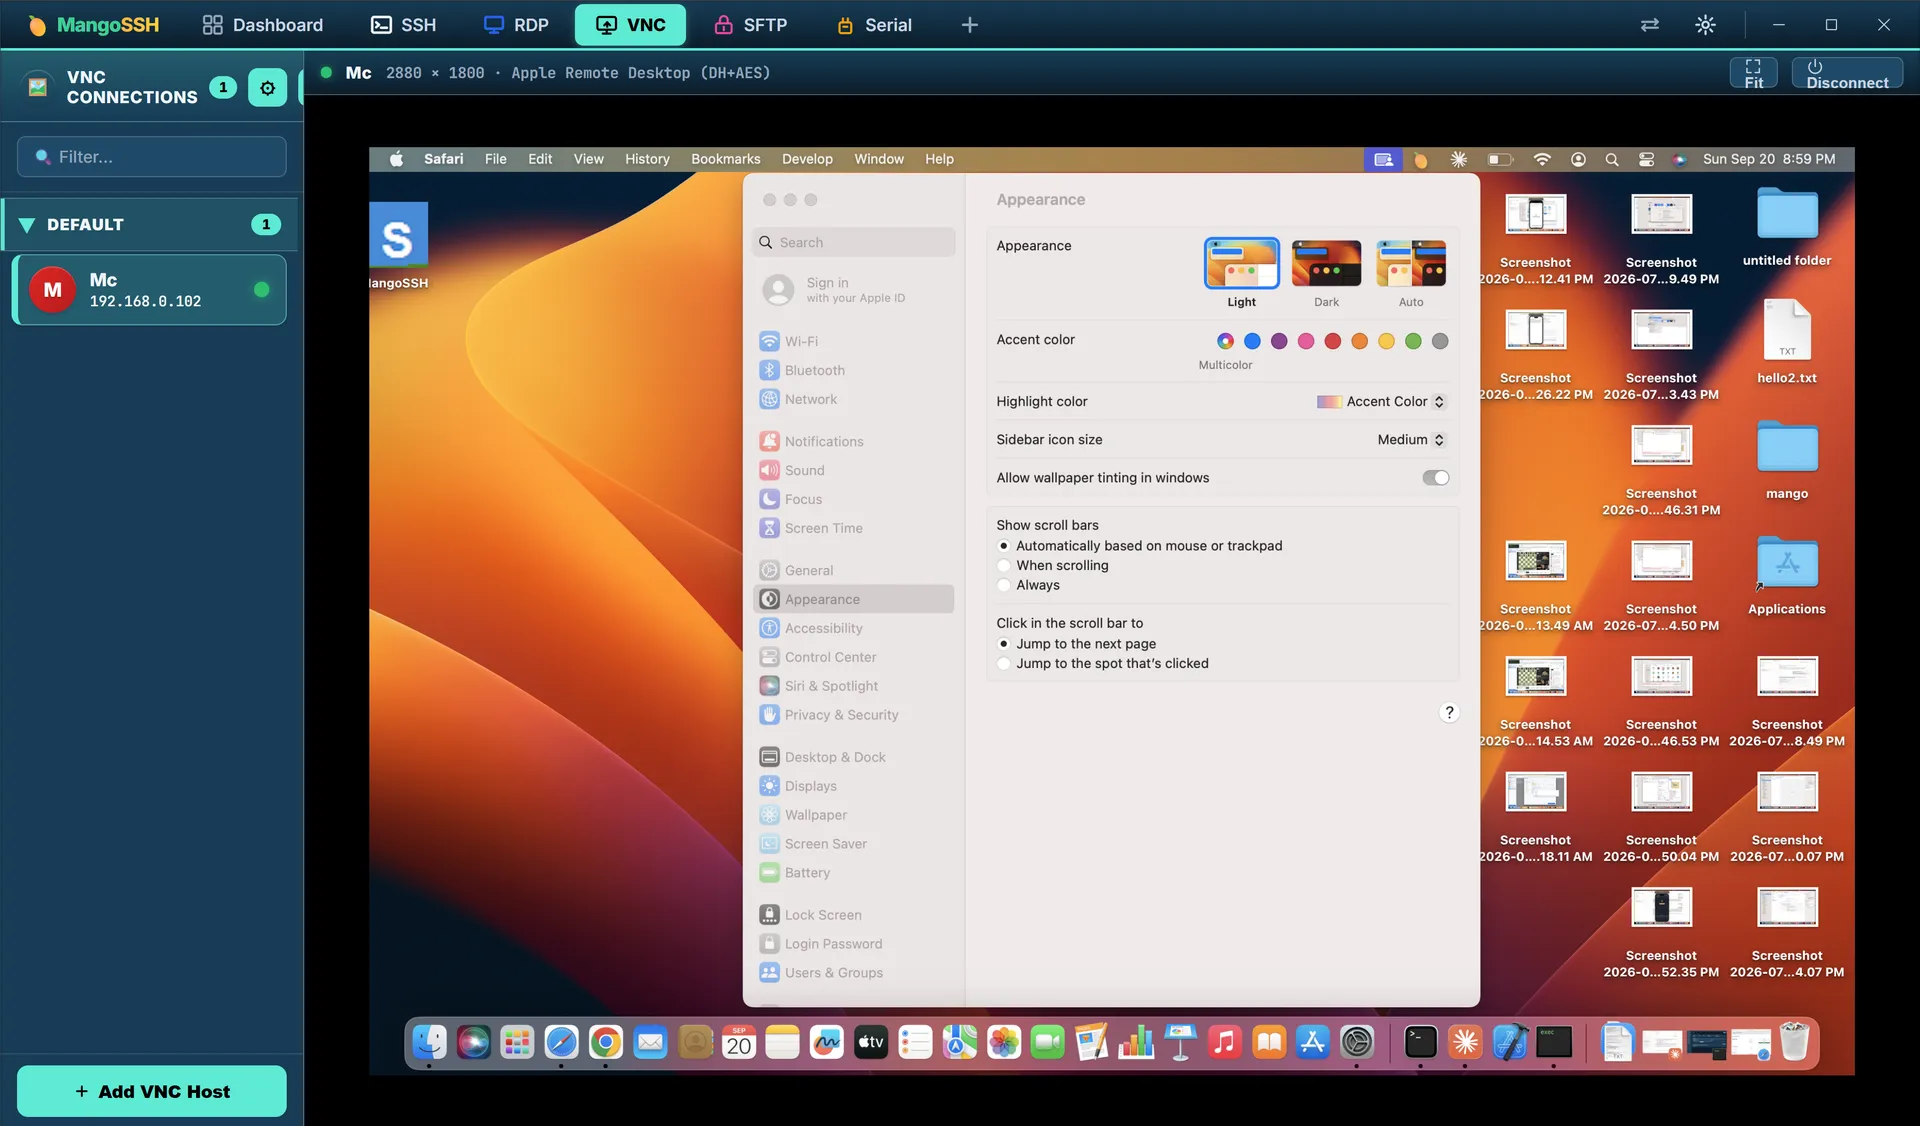Open Wallpaper settings in sidebar
The height and width of the screenshot is (1126, 1920).
click(x=854, y=815)
